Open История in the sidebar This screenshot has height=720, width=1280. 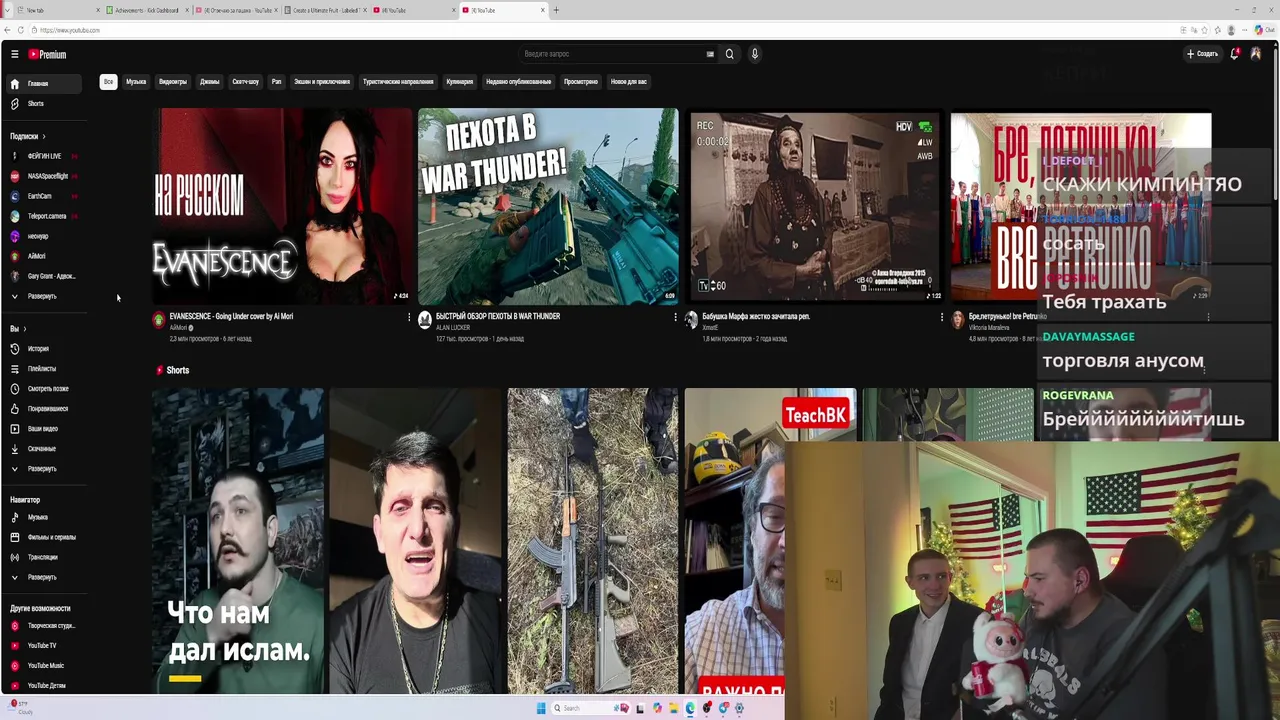44,349
